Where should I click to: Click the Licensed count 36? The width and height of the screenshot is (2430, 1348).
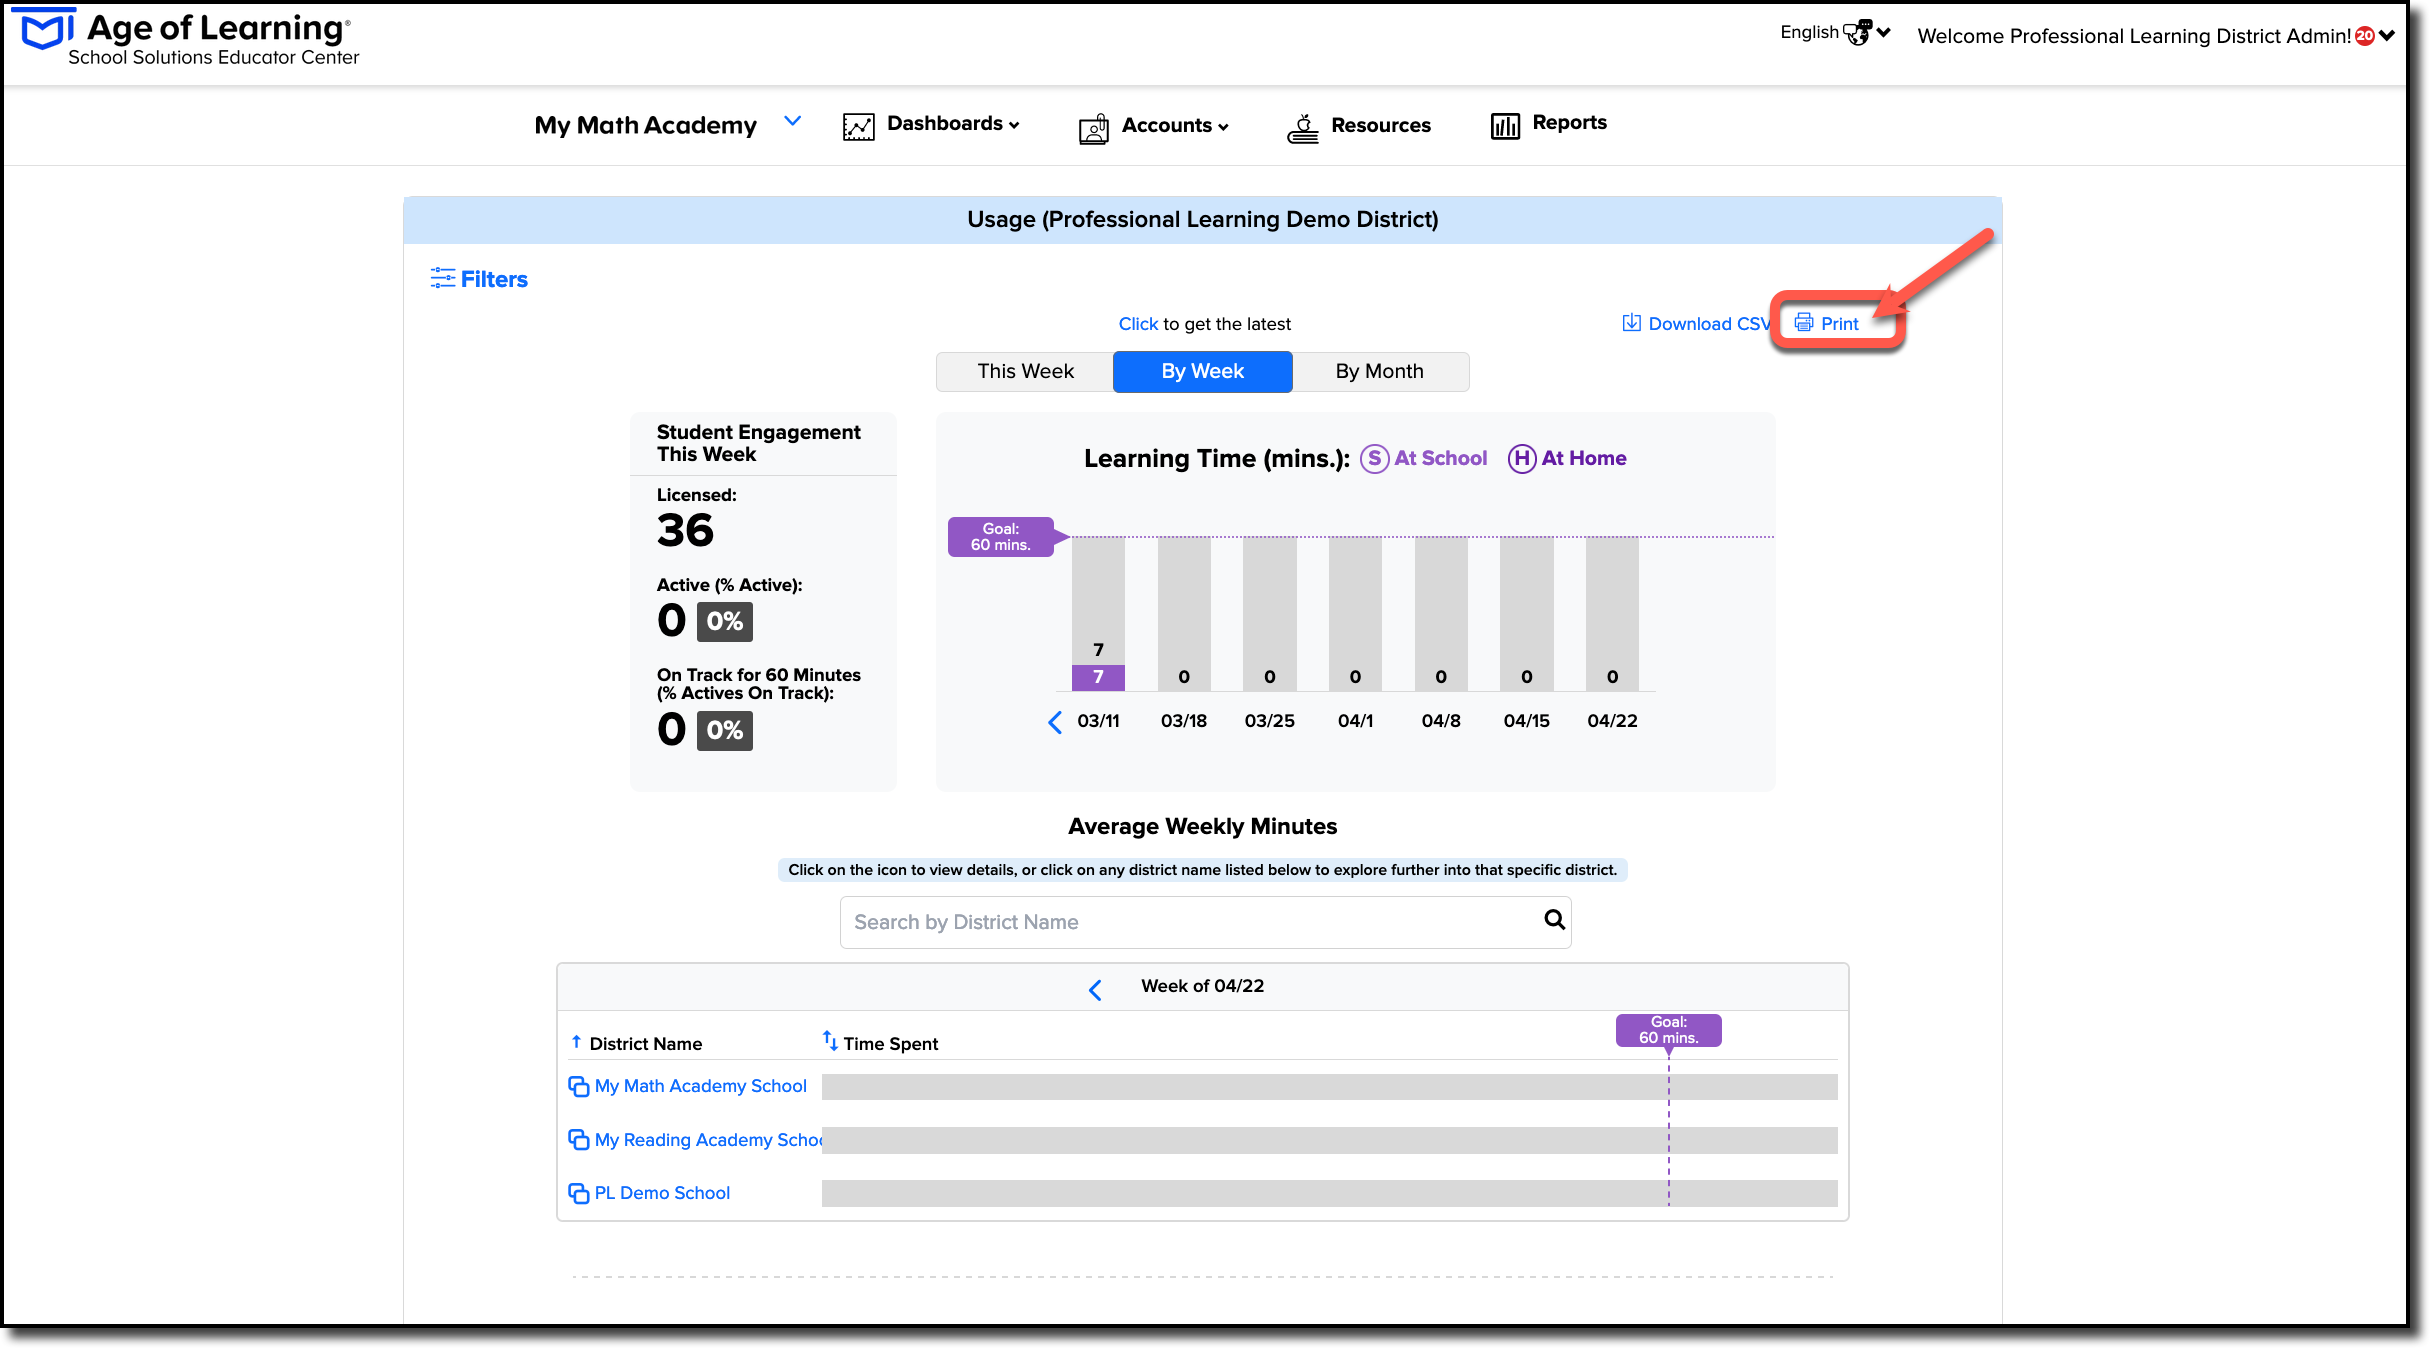click(x=685, y=530)
